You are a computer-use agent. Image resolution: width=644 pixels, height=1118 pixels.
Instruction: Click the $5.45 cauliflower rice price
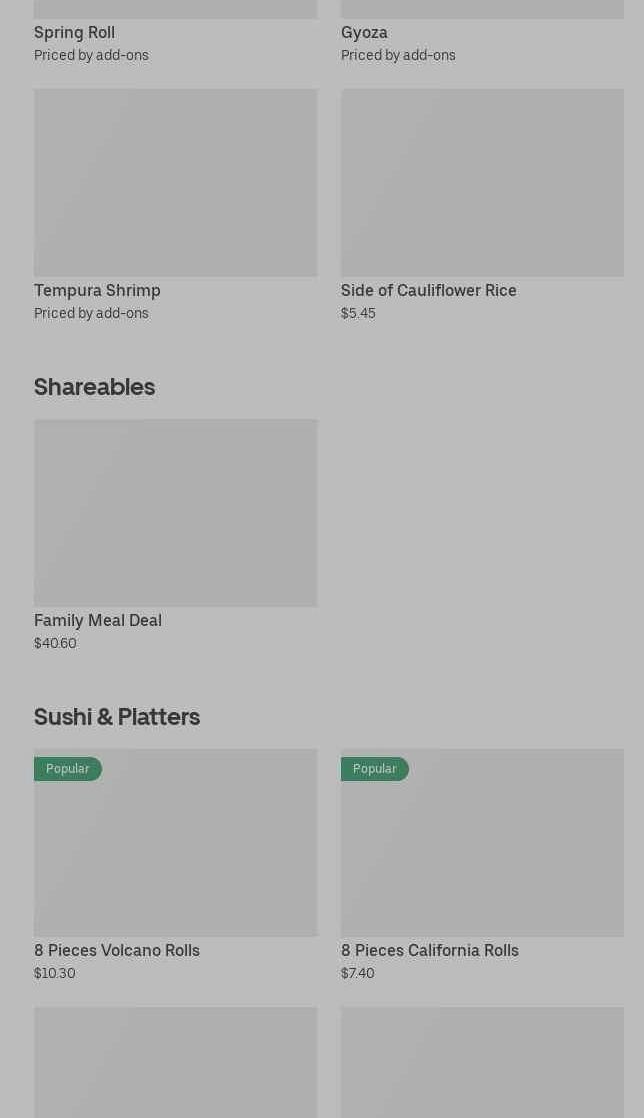[358, 313]
